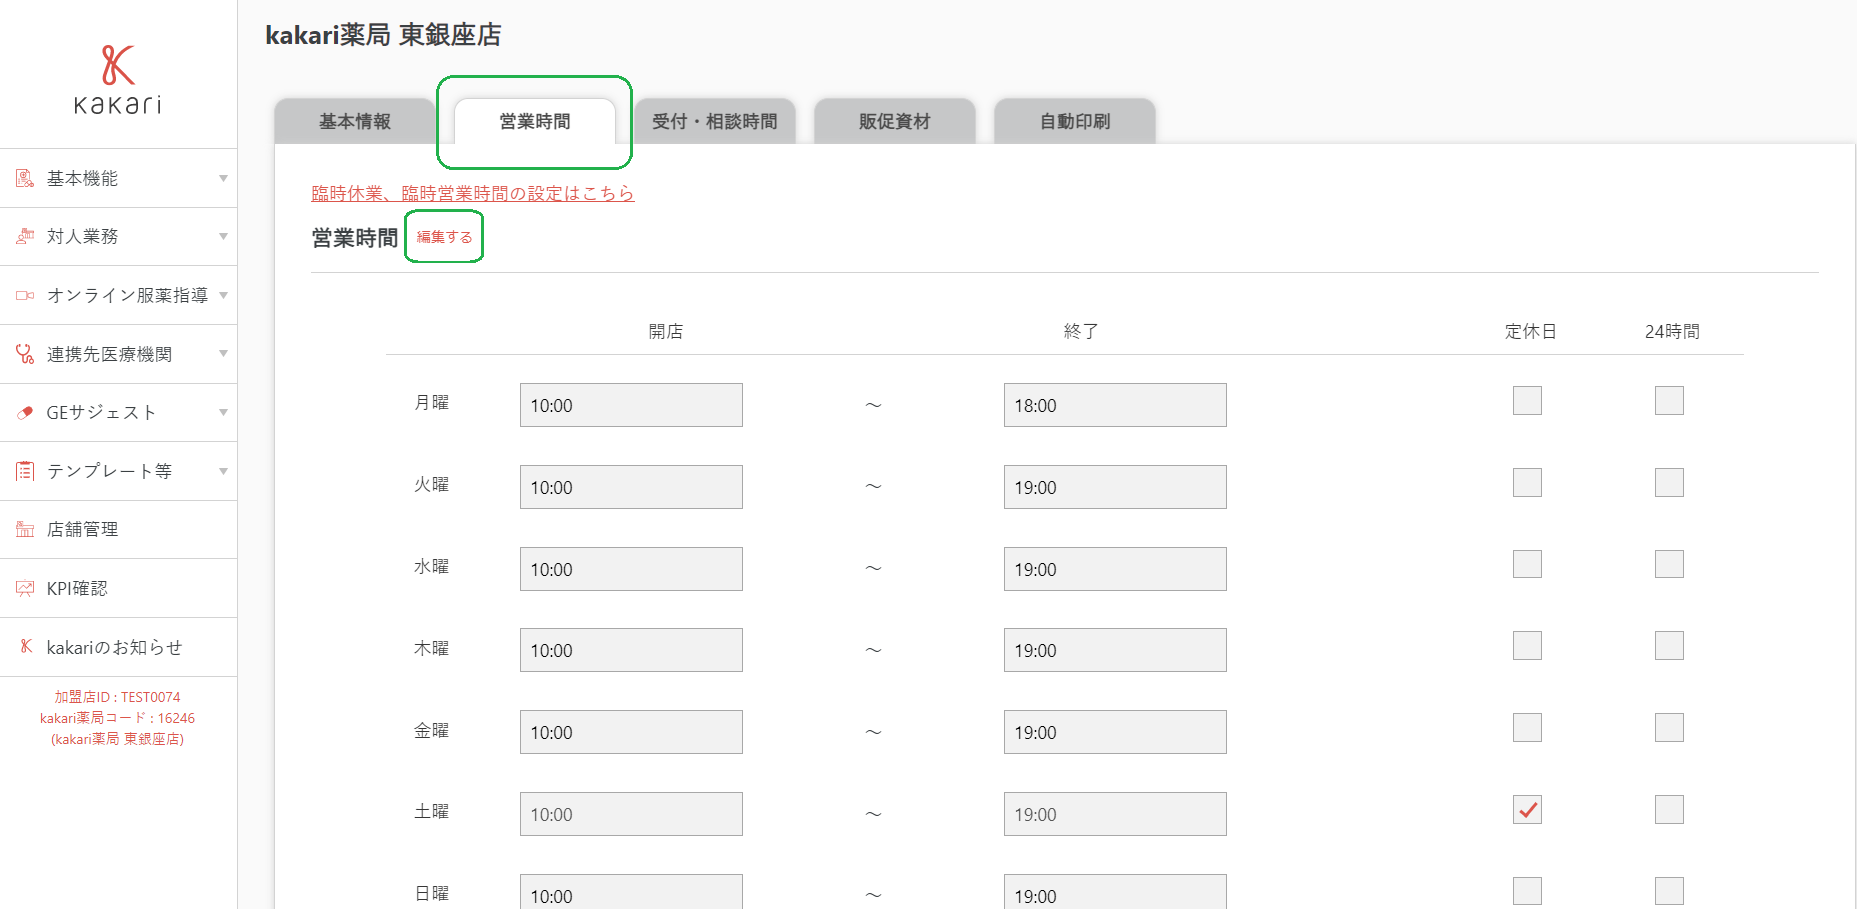Click the 編集する link

[x=444, y=237]
